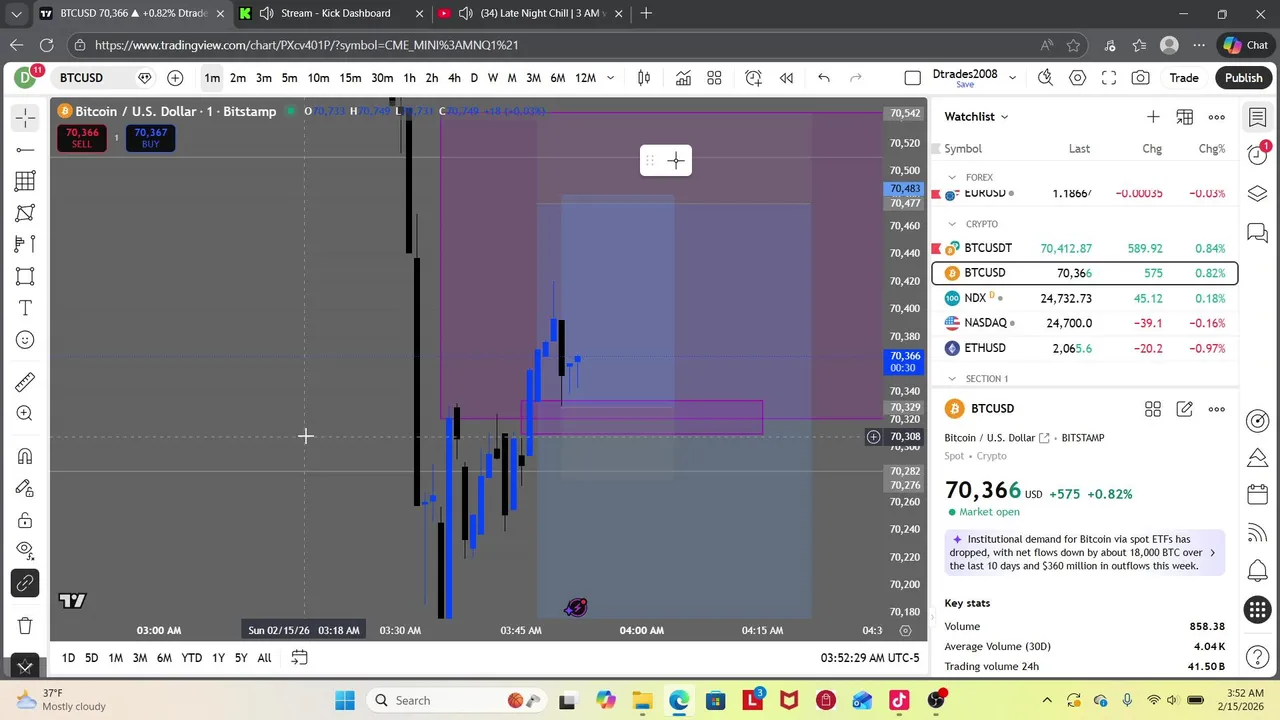1280x720 pixels.
Task: Open the emoji icons tool
Action: 25,340
